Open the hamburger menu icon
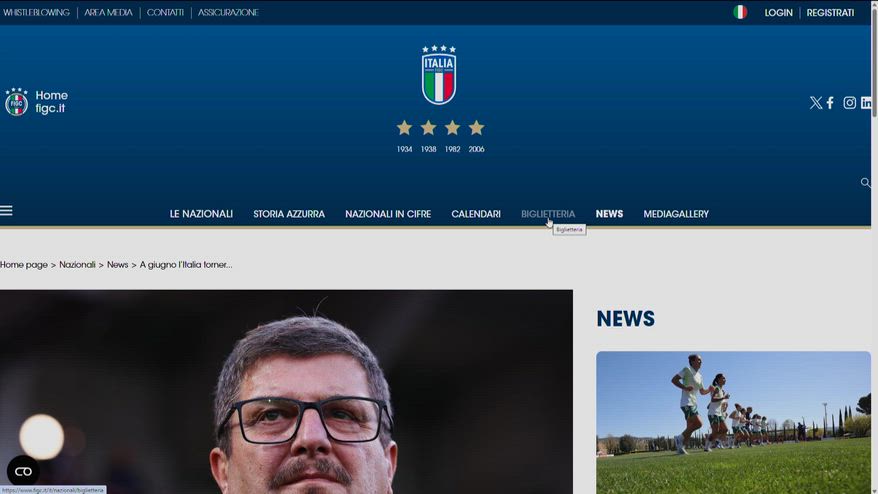 tap(6, 211)
